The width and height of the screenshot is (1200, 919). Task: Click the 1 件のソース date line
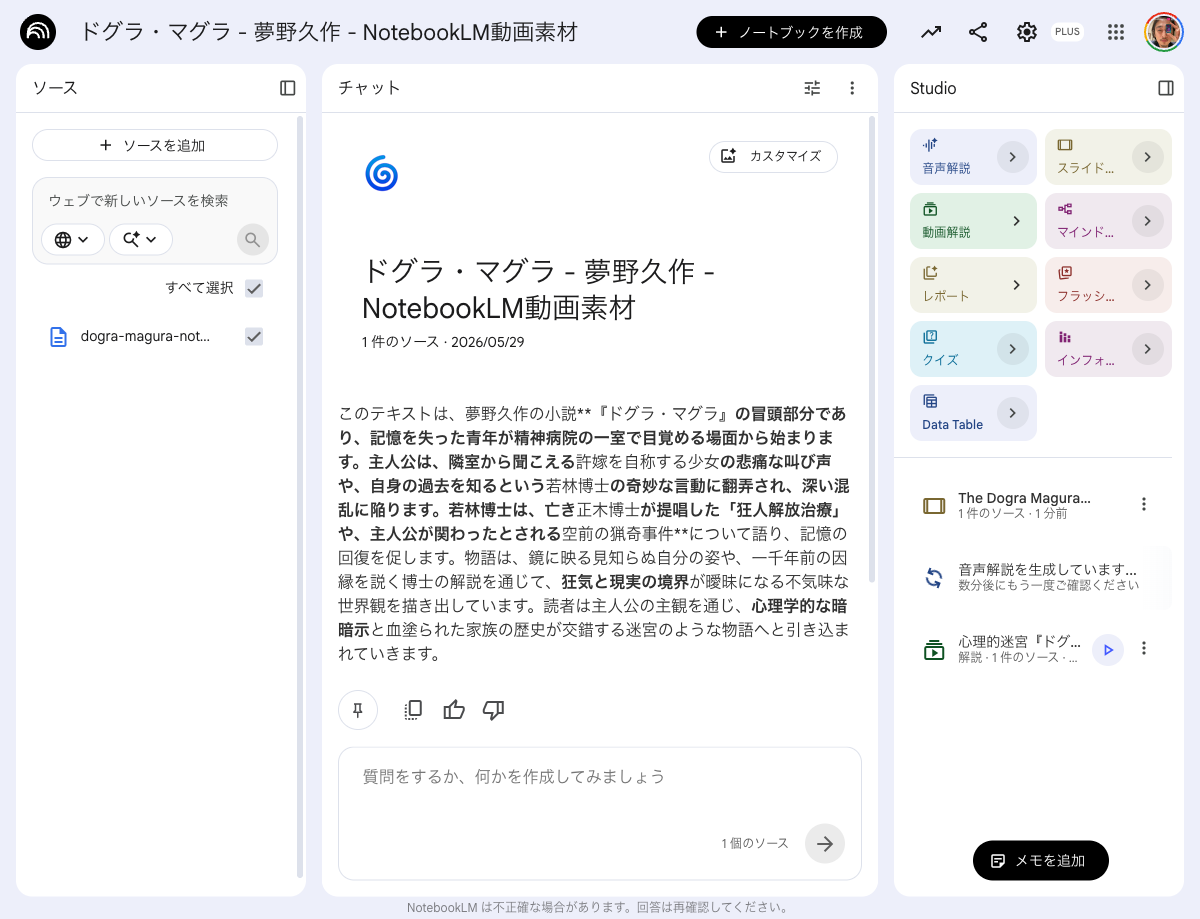click(x=443, y=342)
